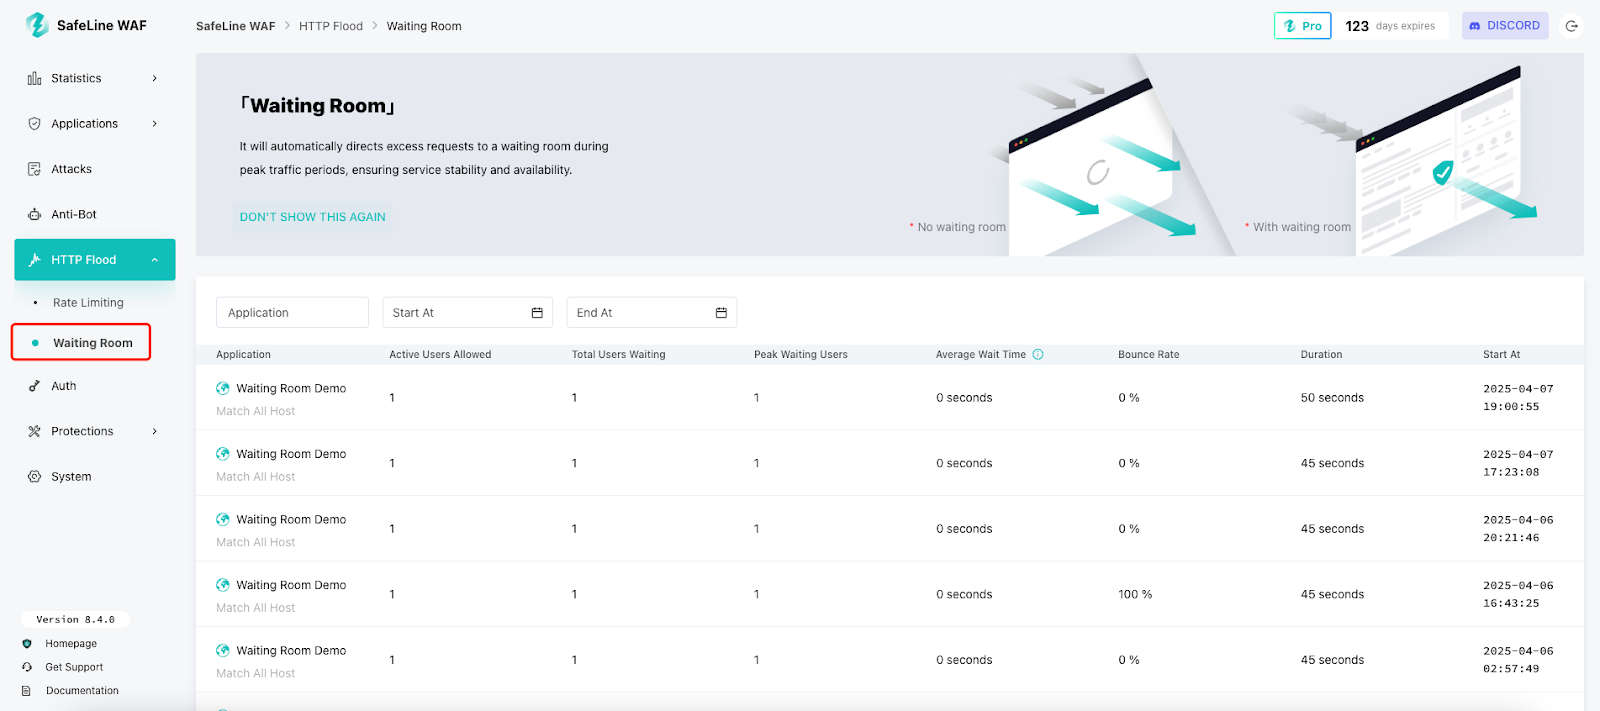Screen dimensions: 1600x711
Task: Click the Bounce Rate column header
Action: [x=1148, y=354]
